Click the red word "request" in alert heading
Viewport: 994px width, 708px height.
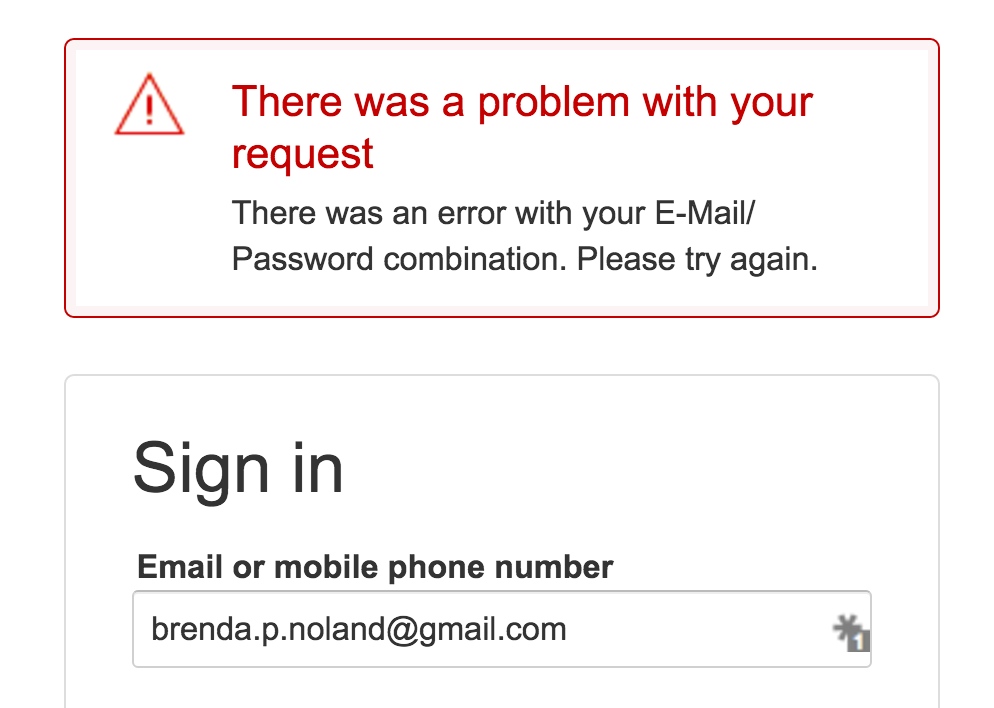pos(303,154)
